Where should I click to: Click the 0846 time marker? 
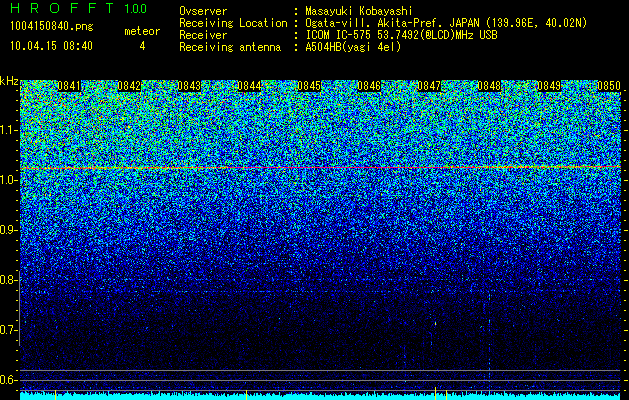click(x=369, y=86)
